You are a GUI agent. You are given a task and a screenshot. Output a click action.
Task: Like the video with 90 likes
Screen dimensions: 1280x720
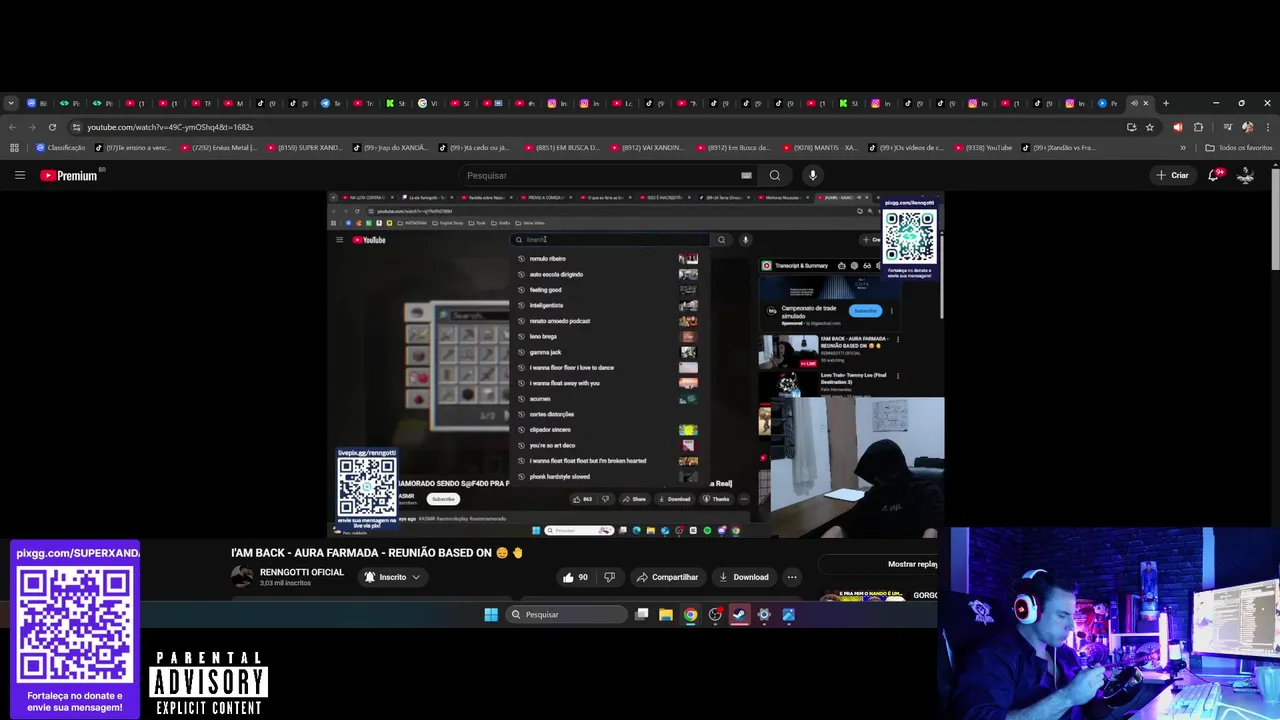pos(575,577)
